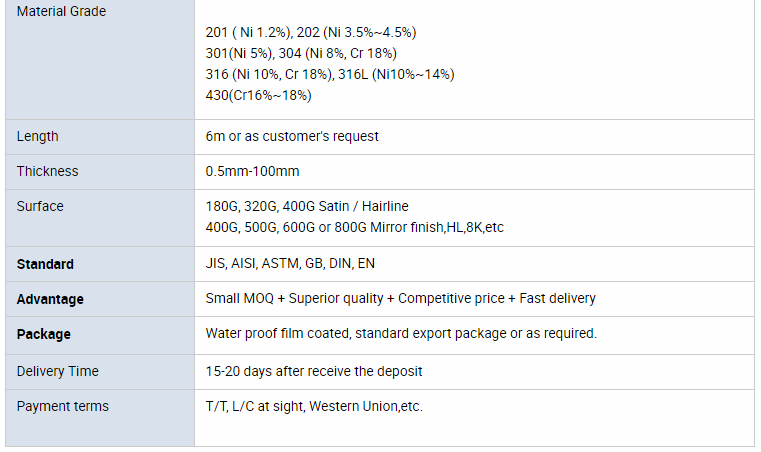Viewport: 761px width, 452px height.
Task: Click the bold Standard label
Action: pyautogui.click(x=45, y=264)
